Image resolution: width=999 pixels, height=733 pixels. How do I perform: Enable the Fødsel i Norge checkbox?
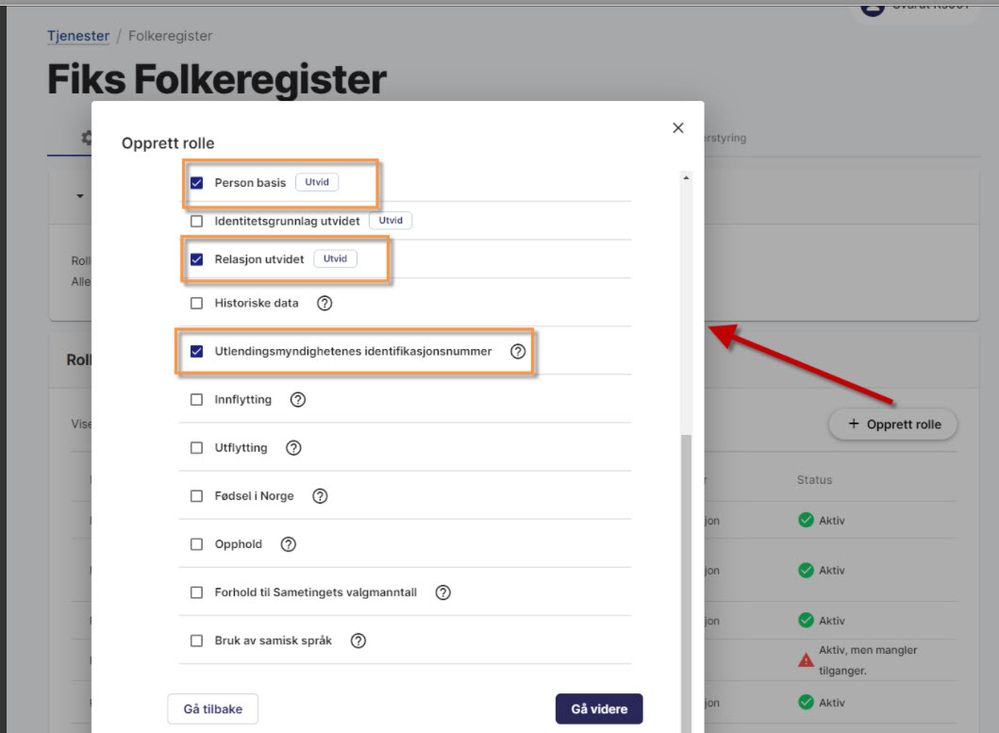click(197, 496)
